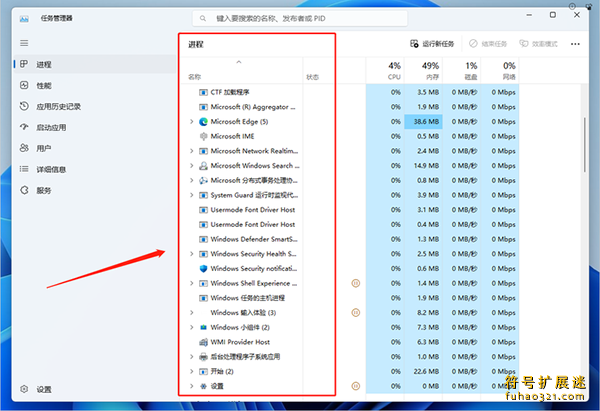Click the 开始 process icon

(203, 371)
